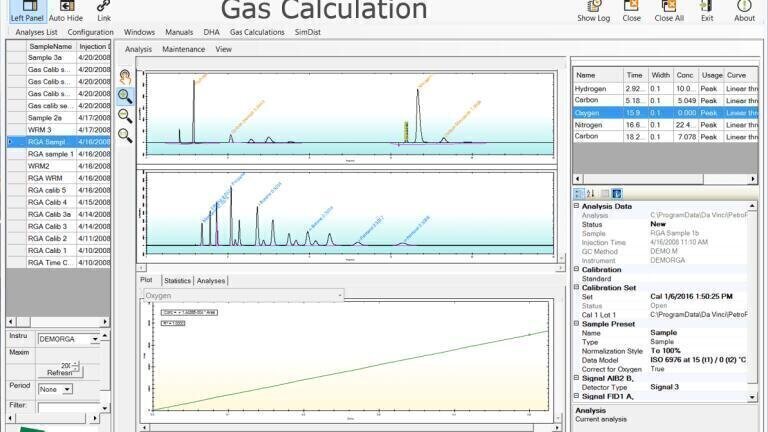Viewport: 768px width, 432px height.
Task: Switch to the Statistics tab
Action: tap(177, 281)
